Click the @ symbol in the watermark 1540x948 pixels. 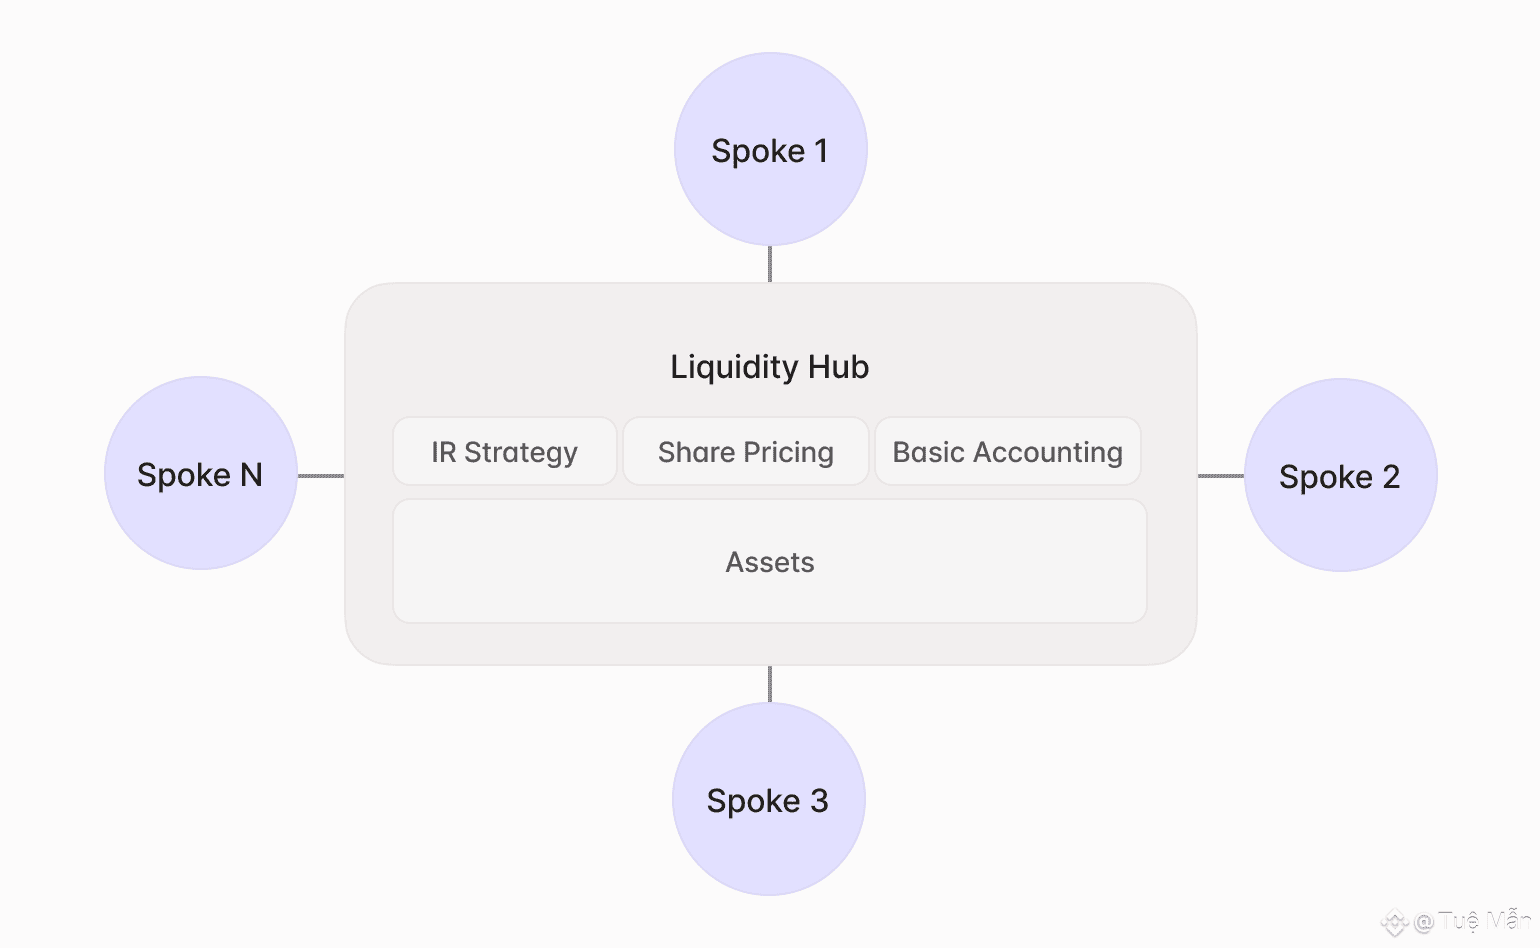pyautogui.click(x=1424, y=923)
